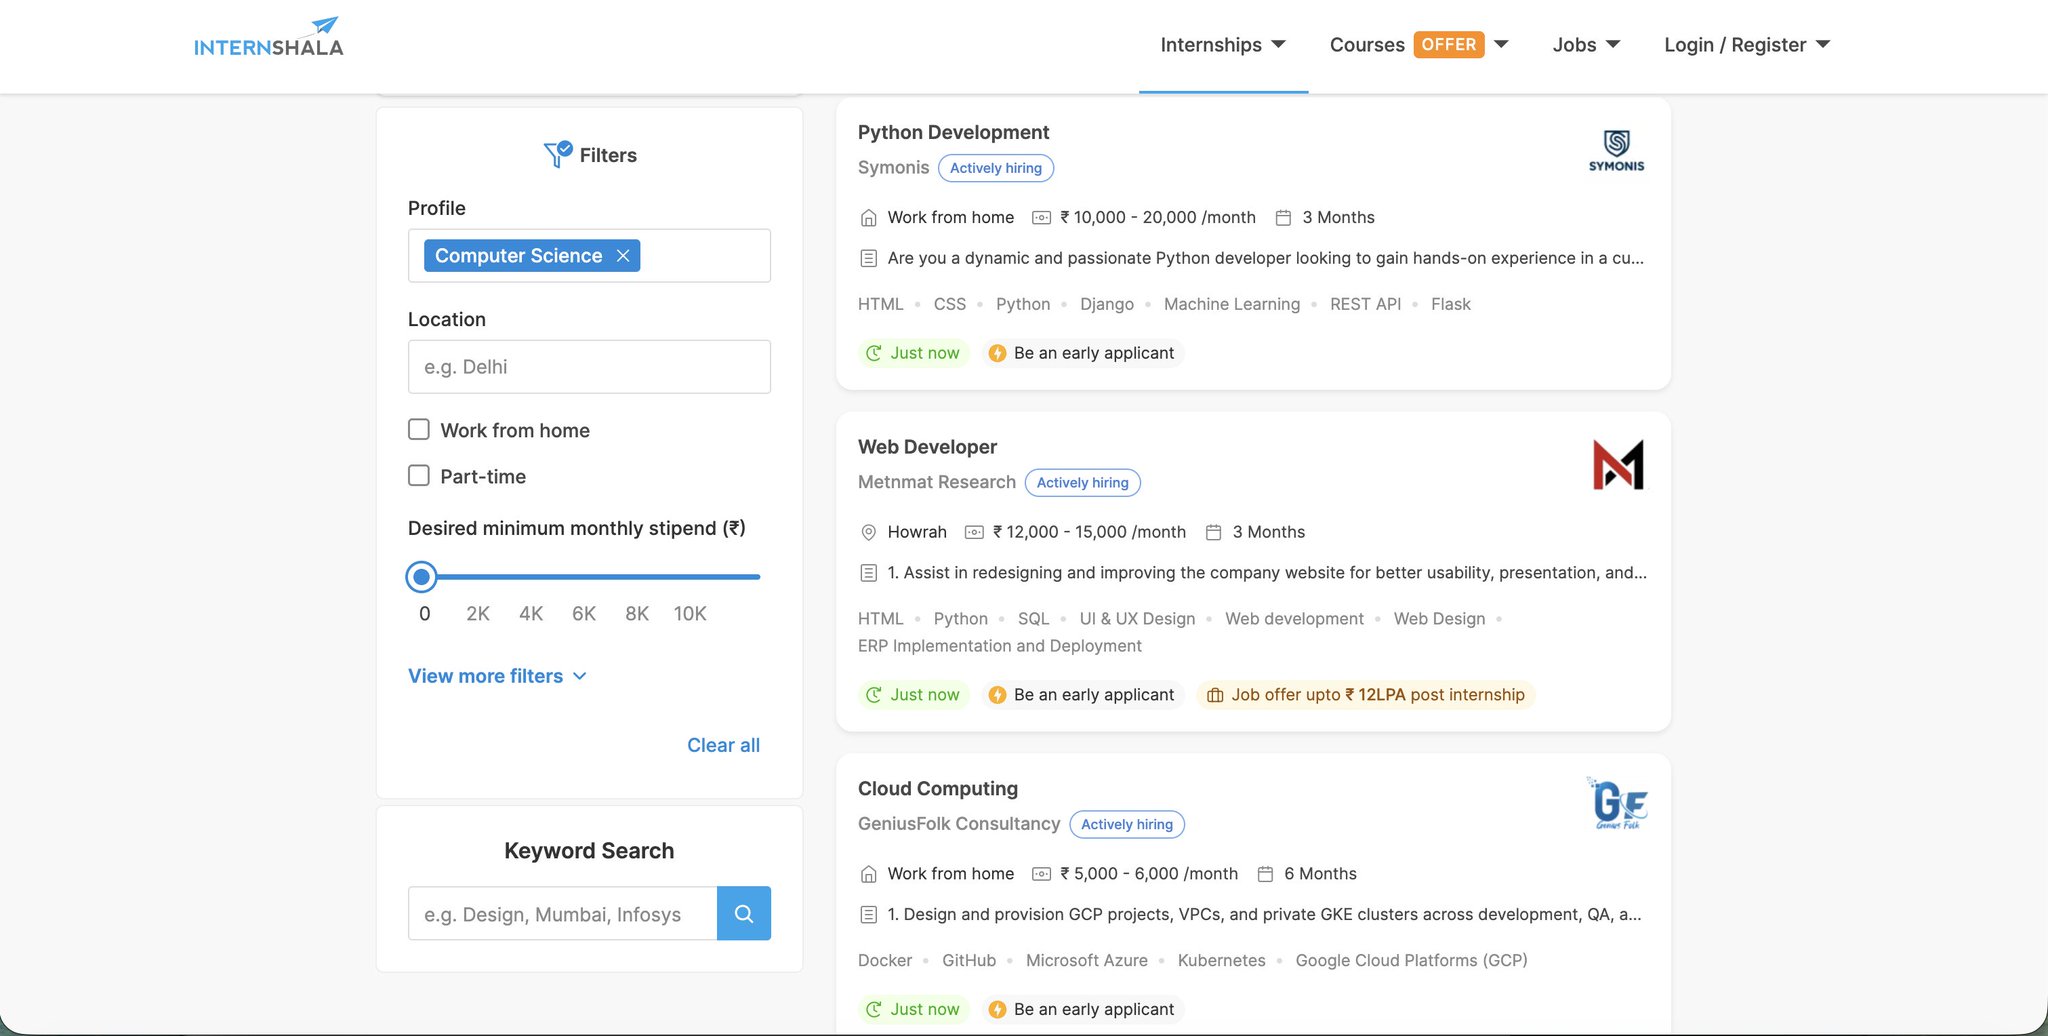Screen dimensions: 2048x1036
Task: Click Actively hiring badge for Metnmat Research
Action: [1083, 483]
